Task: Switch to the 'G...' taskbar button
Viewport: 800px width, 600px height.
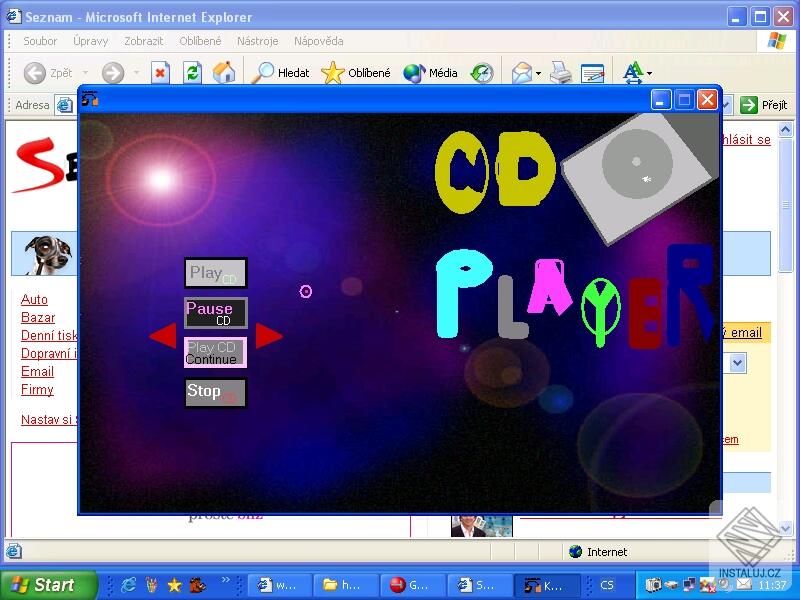Action: coord(412,585)
